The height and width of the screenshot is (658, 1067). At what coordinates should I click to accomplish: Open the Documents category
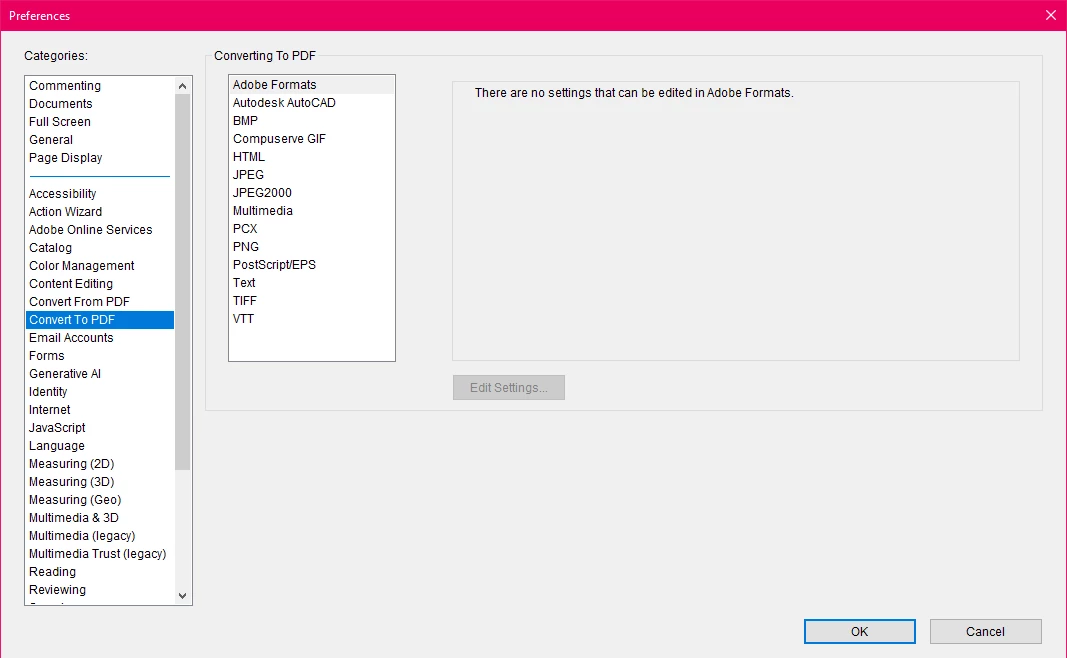tap(100, 103)
